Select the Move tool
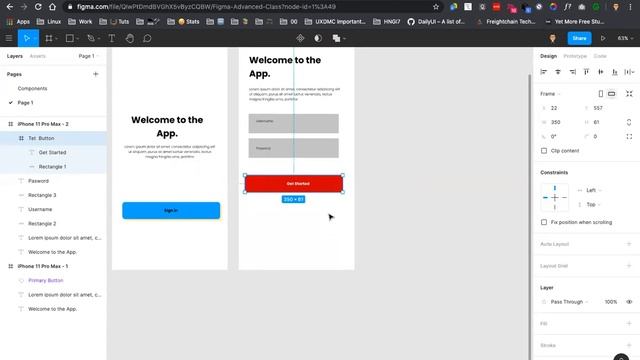 [x=27, y=38]
